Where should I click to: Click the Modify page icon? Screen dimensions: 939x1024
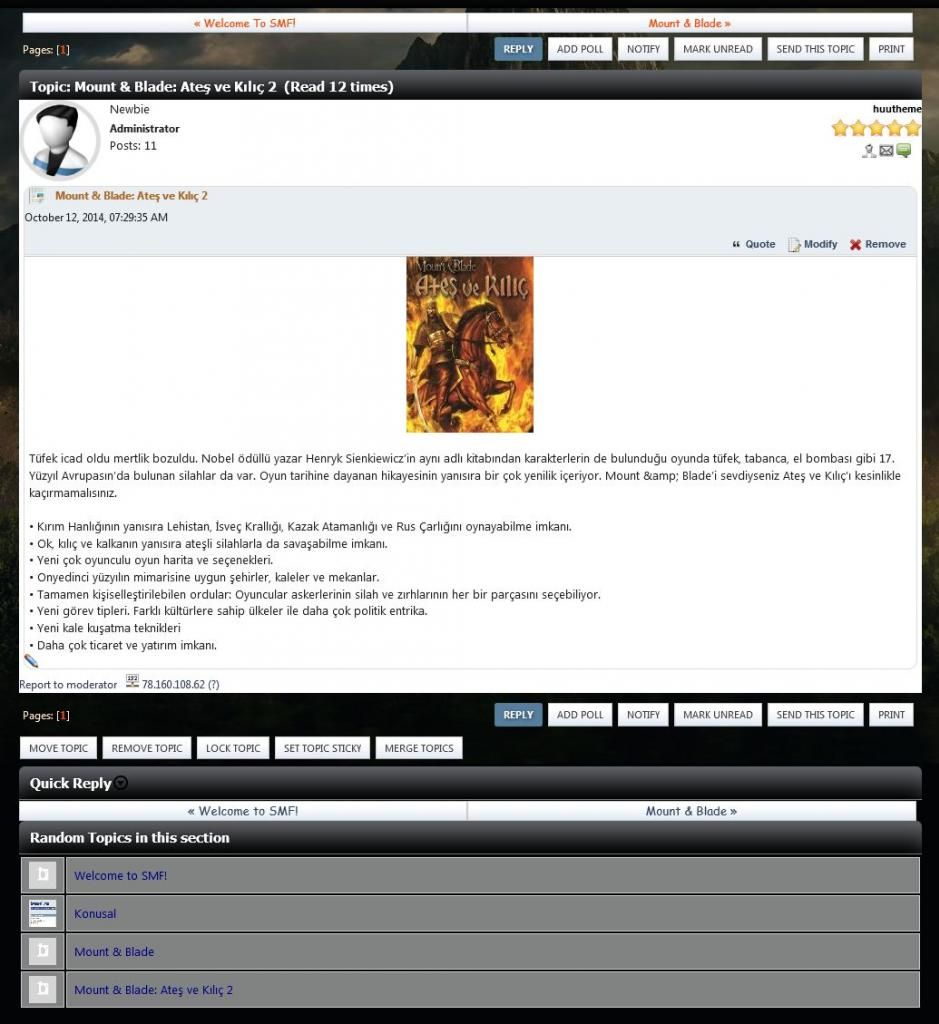tap(794, 244)
